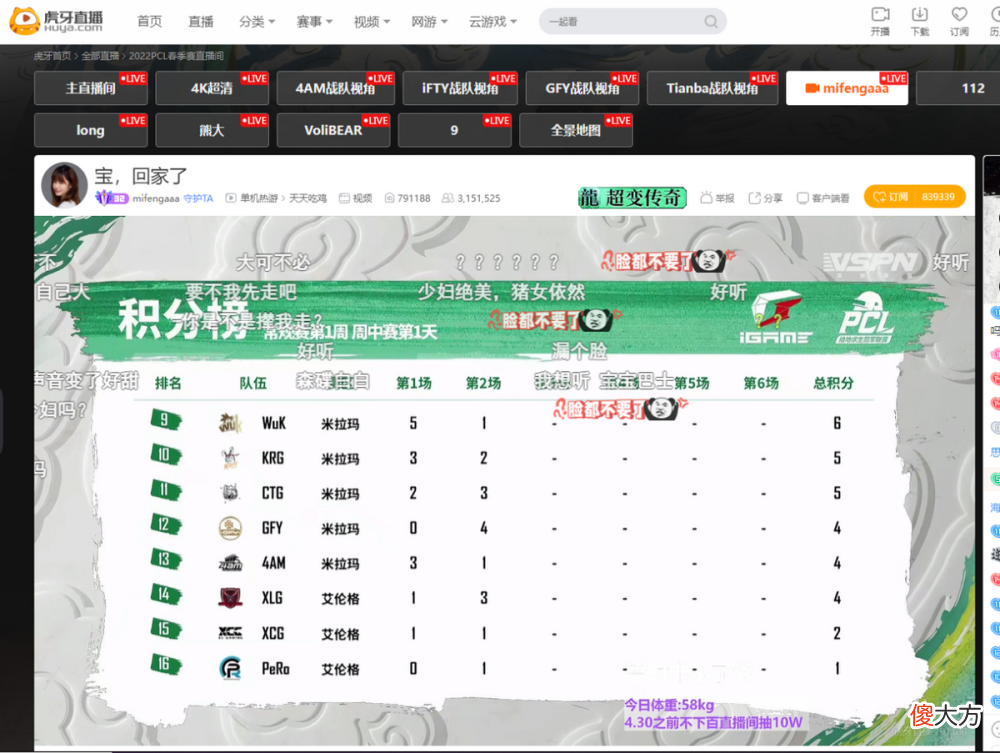Viewport: 1000px width, 753px height.
Task: Click the GFY team logo in table
Action: point(230,528)
